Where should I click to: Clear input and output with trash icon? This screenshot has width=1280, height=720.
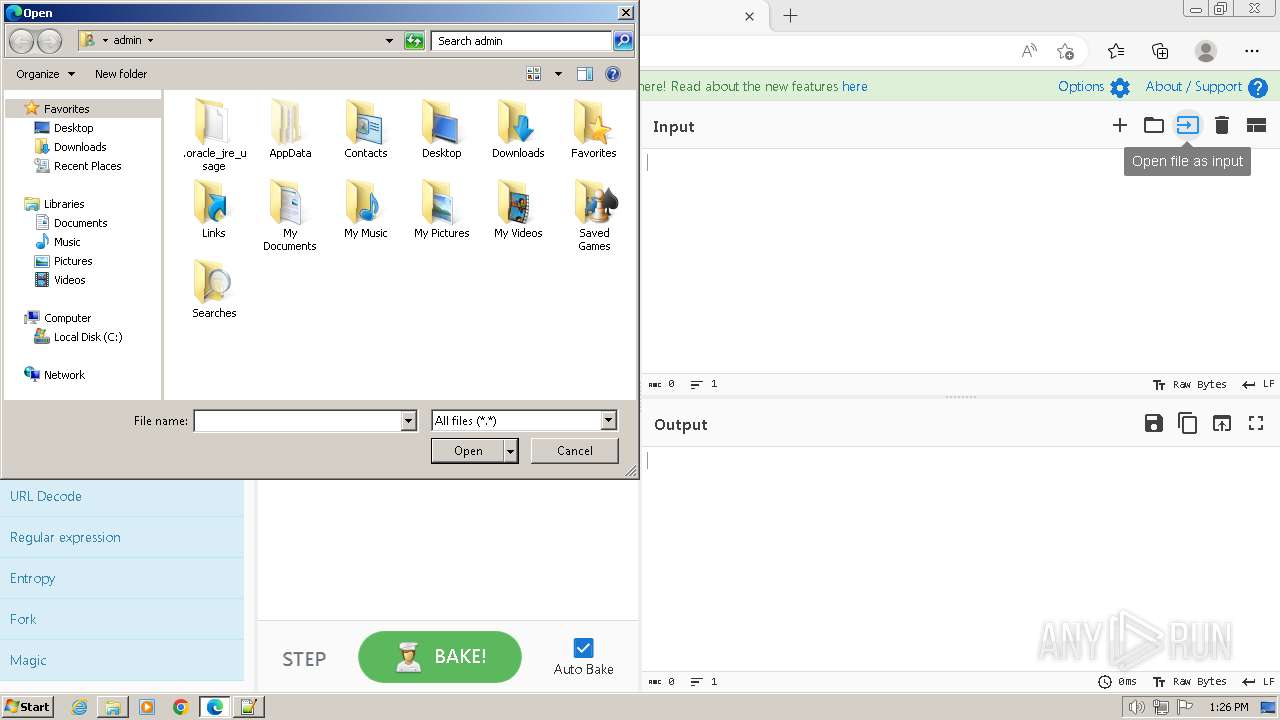tap(1222, 125)
